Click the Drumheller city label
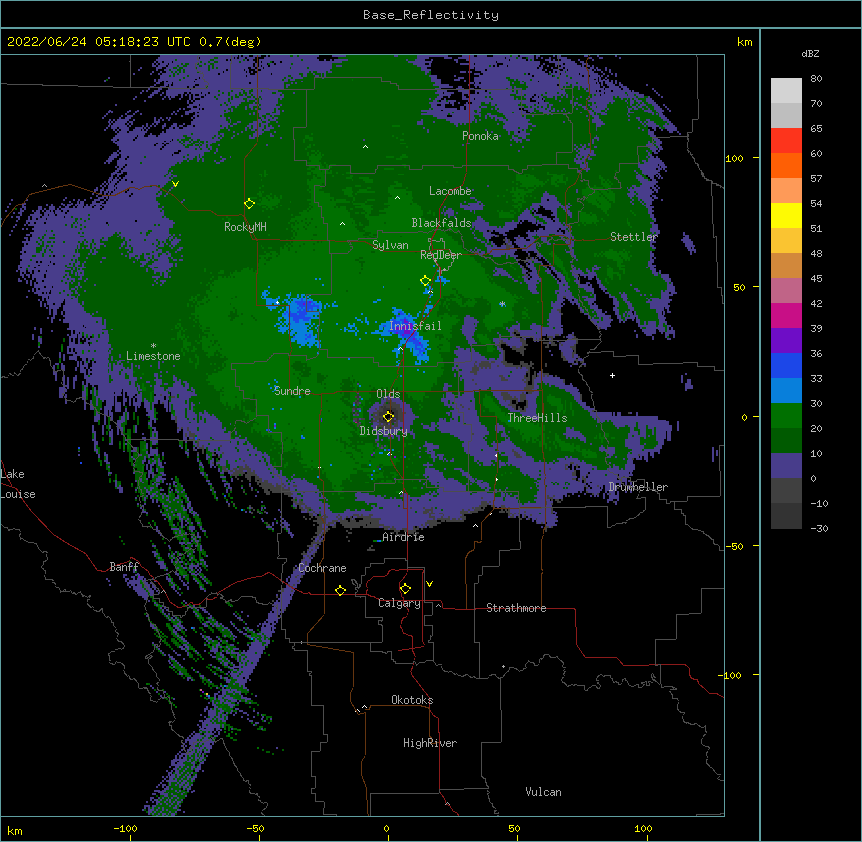Screen dimensions: 862x842 click(x=638, y=487)
